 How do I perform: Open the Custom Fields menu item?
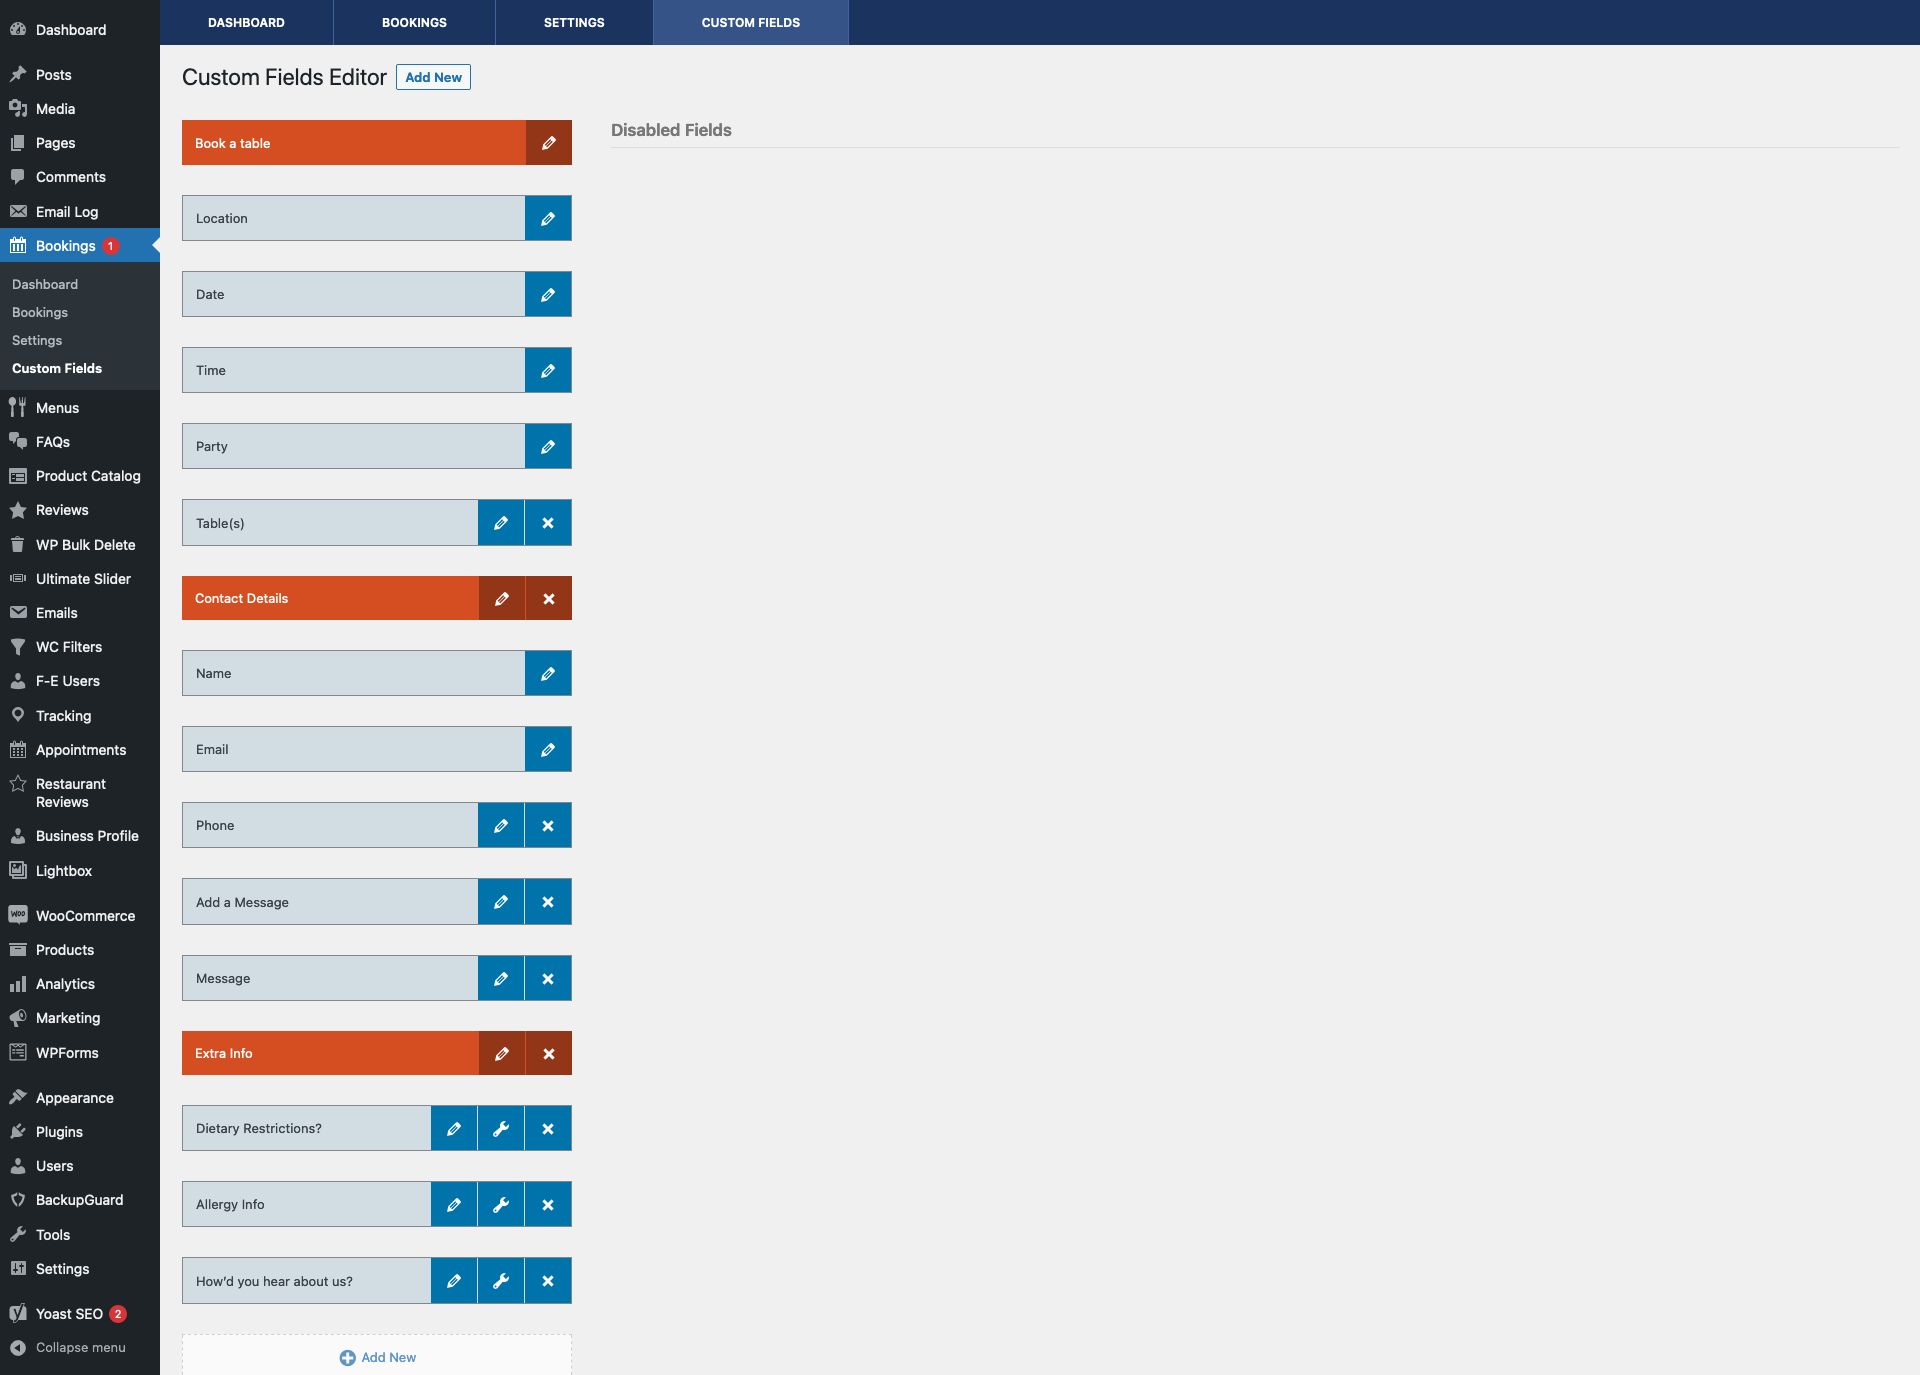[x=57, y=369]
